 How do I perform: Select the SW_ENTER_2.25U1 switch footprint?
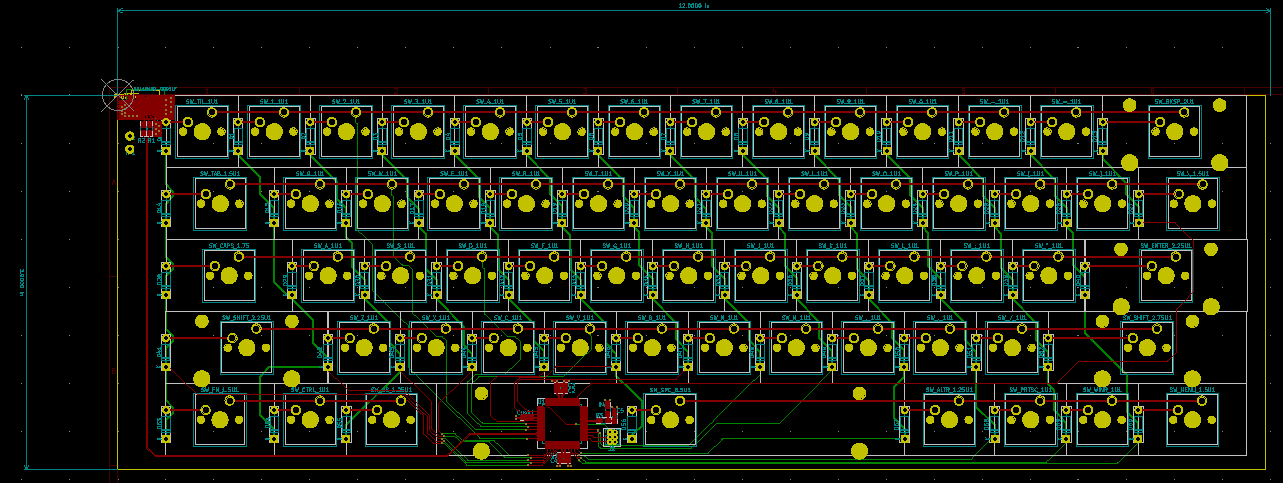pyautogui.click(x=1165, y=275)
